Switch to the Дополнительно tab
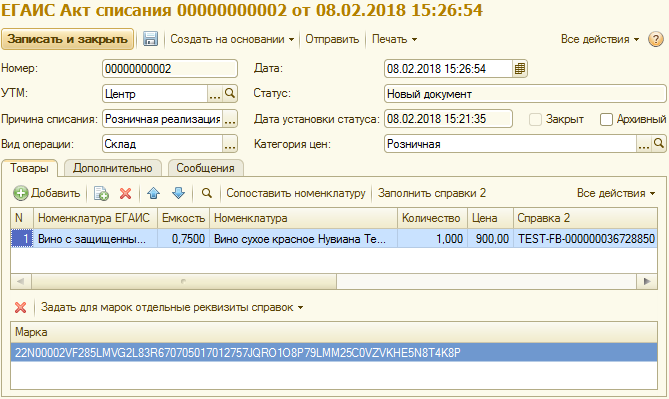The image size is (669, 399). coord(113,168)
